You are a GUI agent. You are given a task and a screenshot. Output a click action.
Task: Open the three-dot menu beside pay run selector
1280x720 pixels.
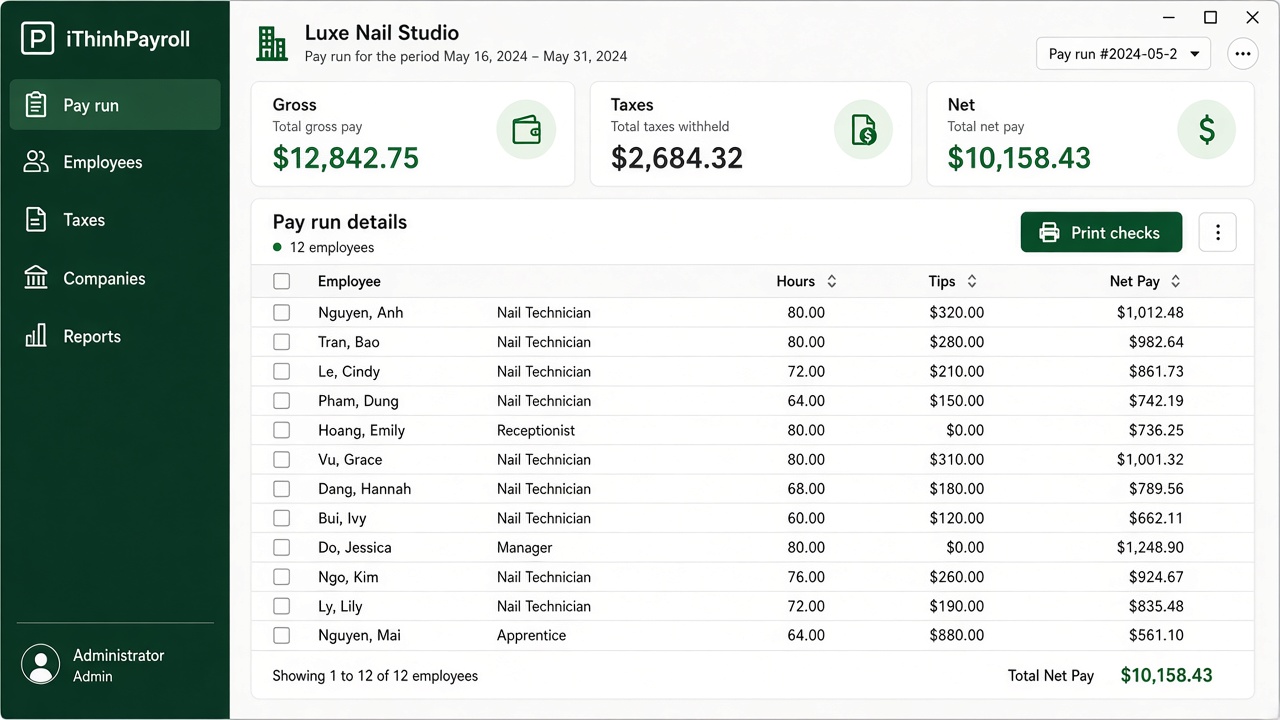click(x=1242, y=54)
